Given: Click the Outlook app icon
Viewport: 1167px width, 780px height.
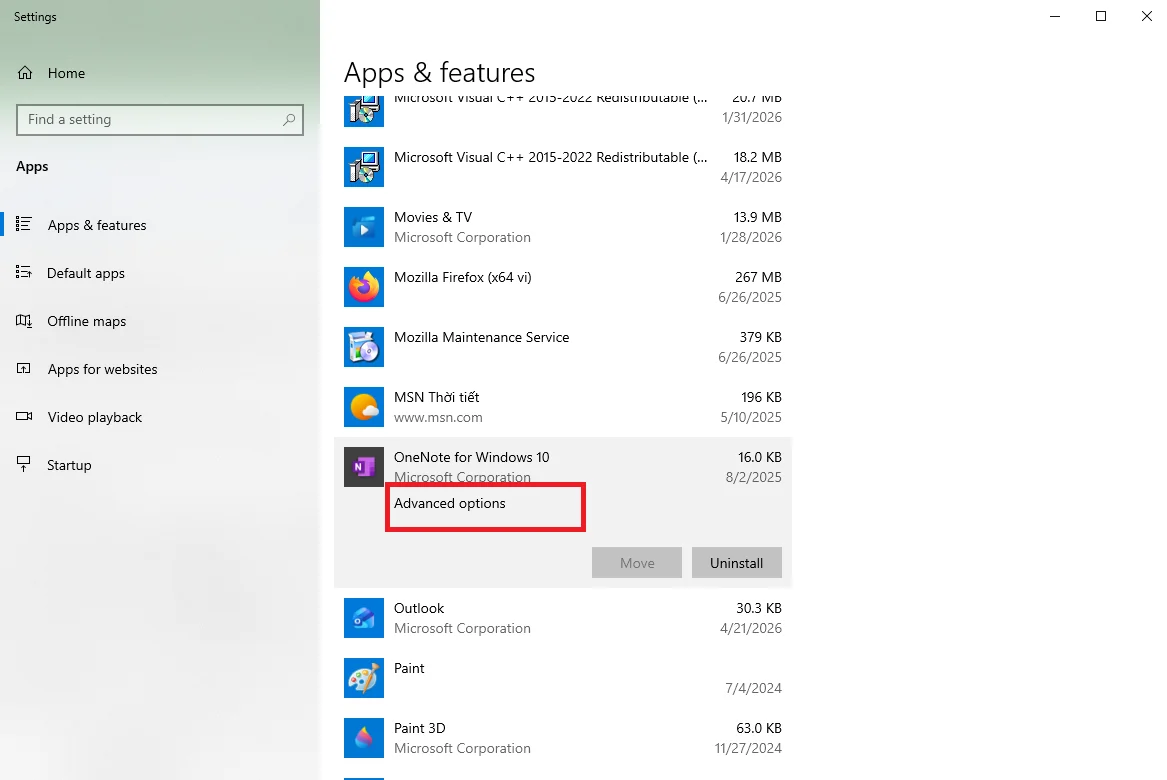Looking at the screenshot, I should pyautogui.click(x=364, y=618).
